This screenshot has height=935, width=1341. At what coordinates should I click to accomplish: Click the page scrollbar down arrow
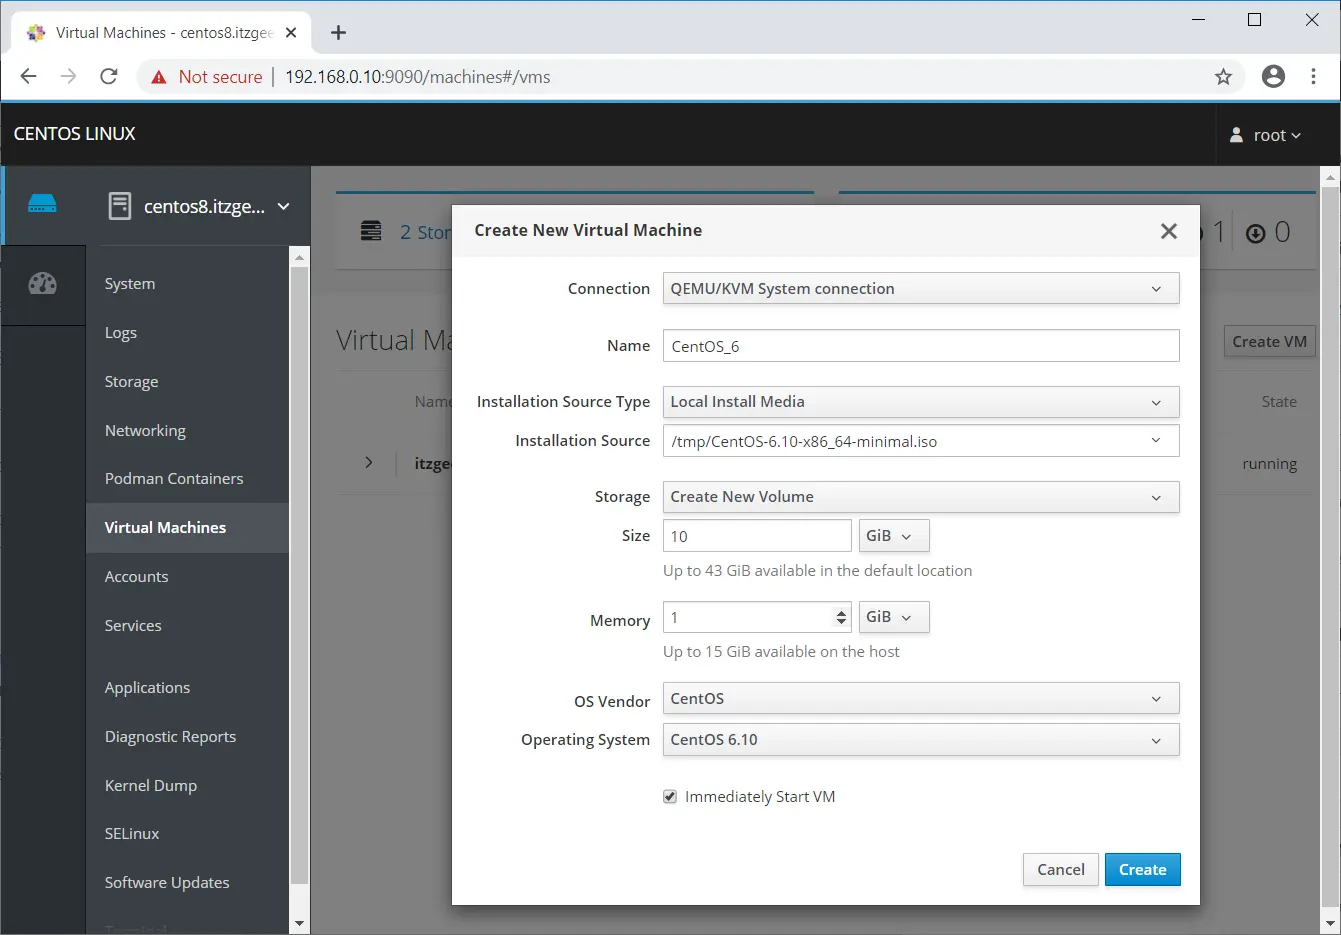pyautogui.click(x=1330, y=924)
